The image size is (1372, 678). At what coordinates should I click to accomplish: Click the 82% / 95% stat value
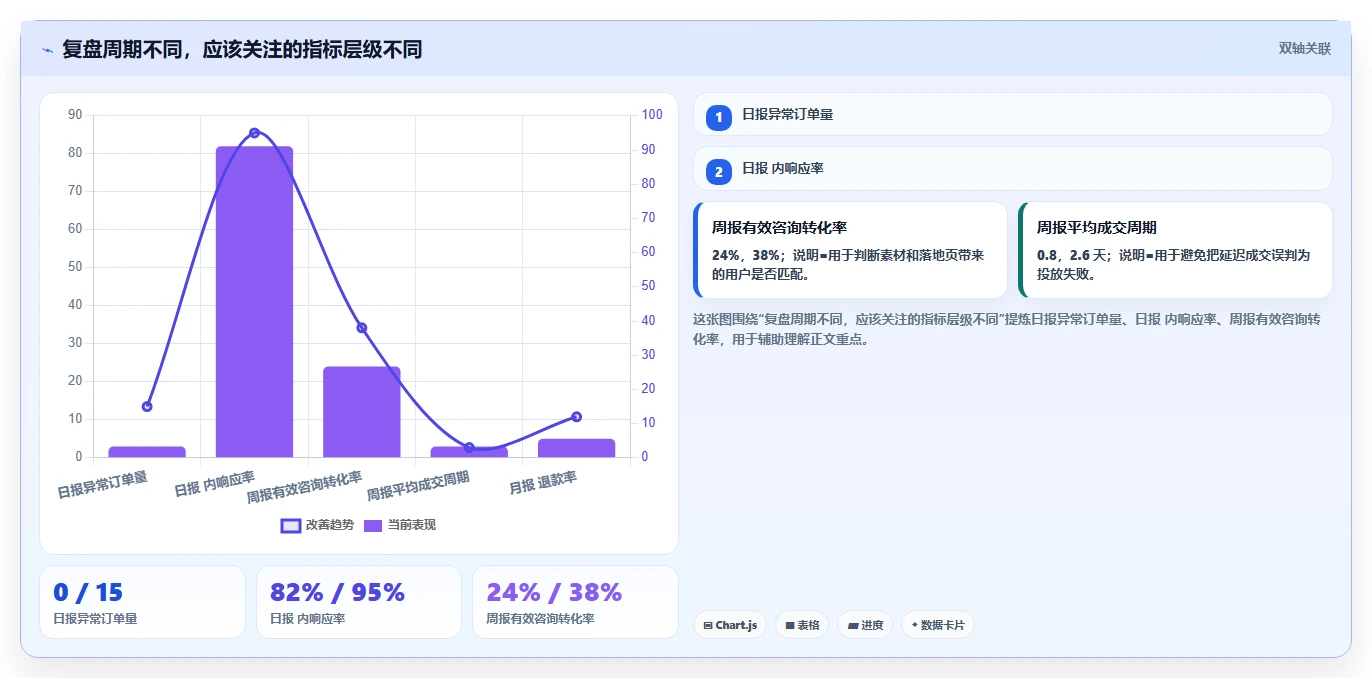click(337, 592)
